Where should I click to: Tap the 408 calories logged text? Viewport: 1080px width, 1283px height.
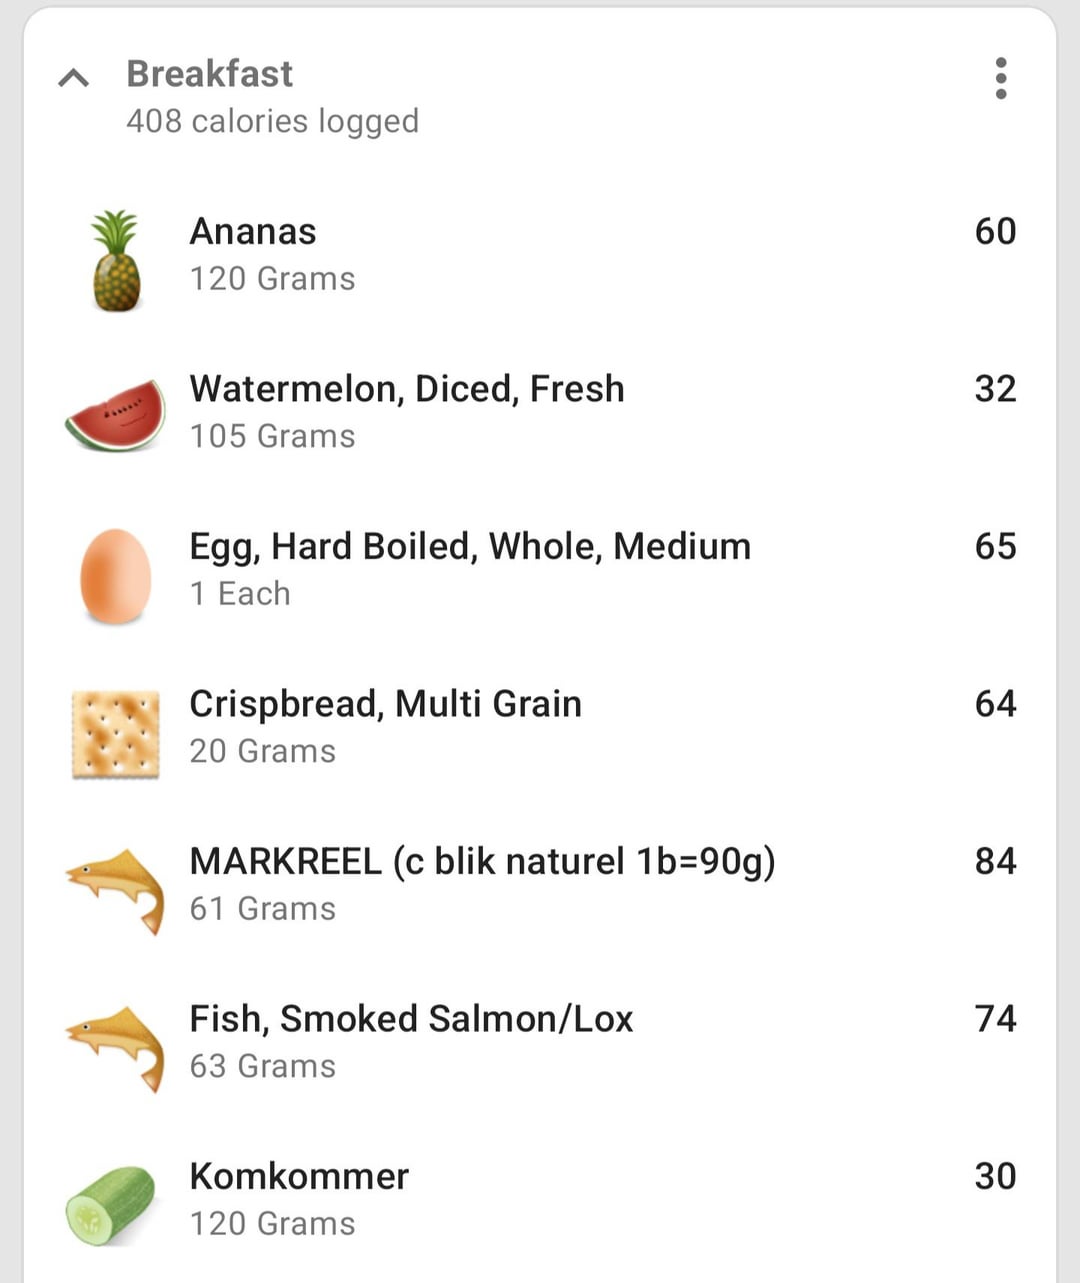[x=272, y=121]
